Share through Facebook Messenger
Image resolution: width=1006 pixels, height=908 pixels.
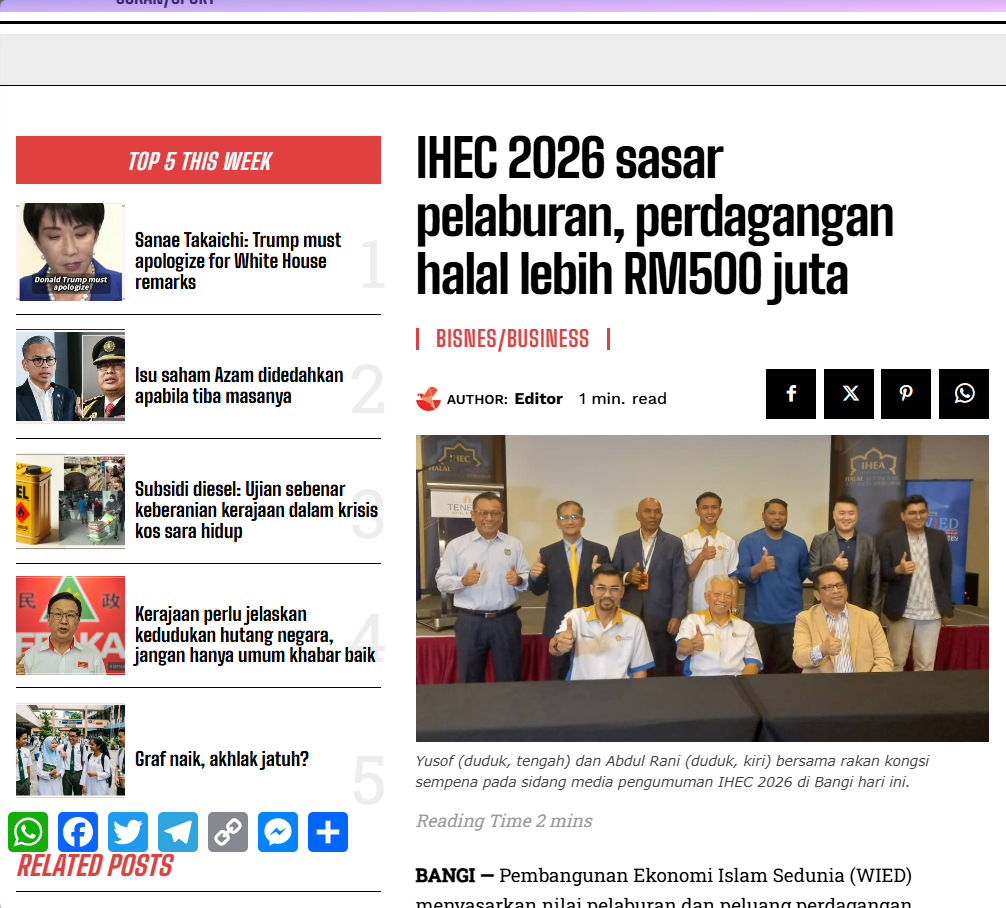tap(277, 831)
